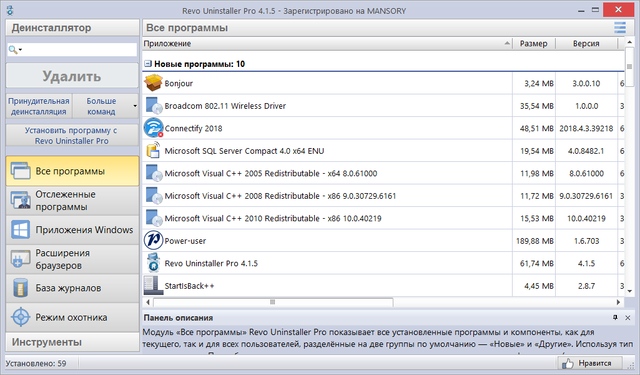640x375 pixels.
Task: Sort by Приложение column header
Action: point(327,43)
